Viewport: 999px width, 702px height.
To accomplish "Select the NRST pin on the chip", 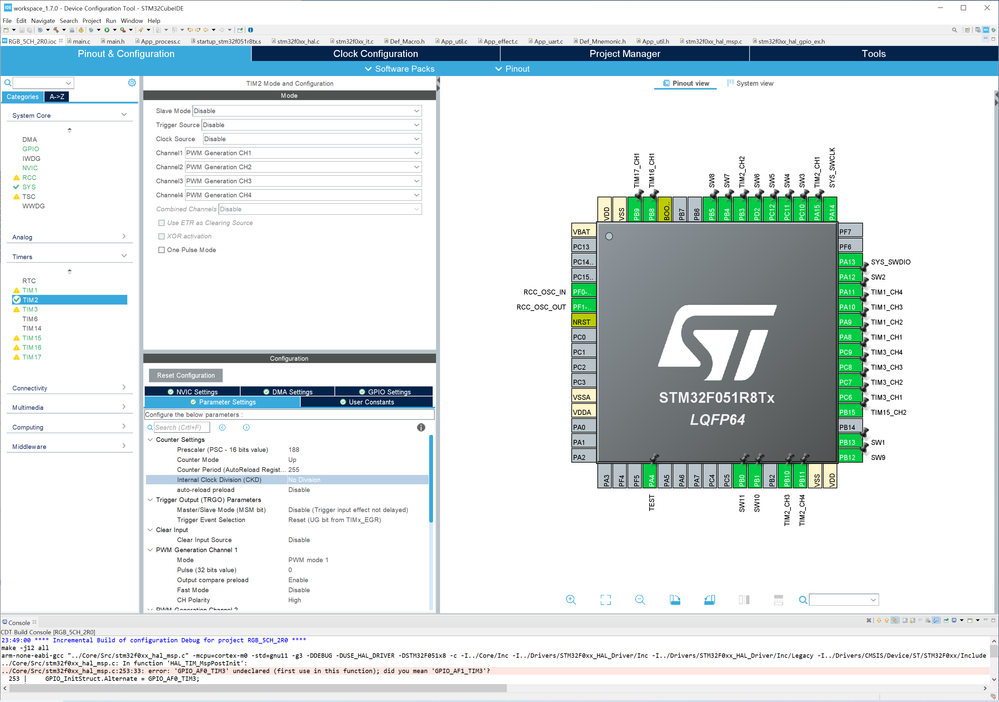I will [584, 322].
